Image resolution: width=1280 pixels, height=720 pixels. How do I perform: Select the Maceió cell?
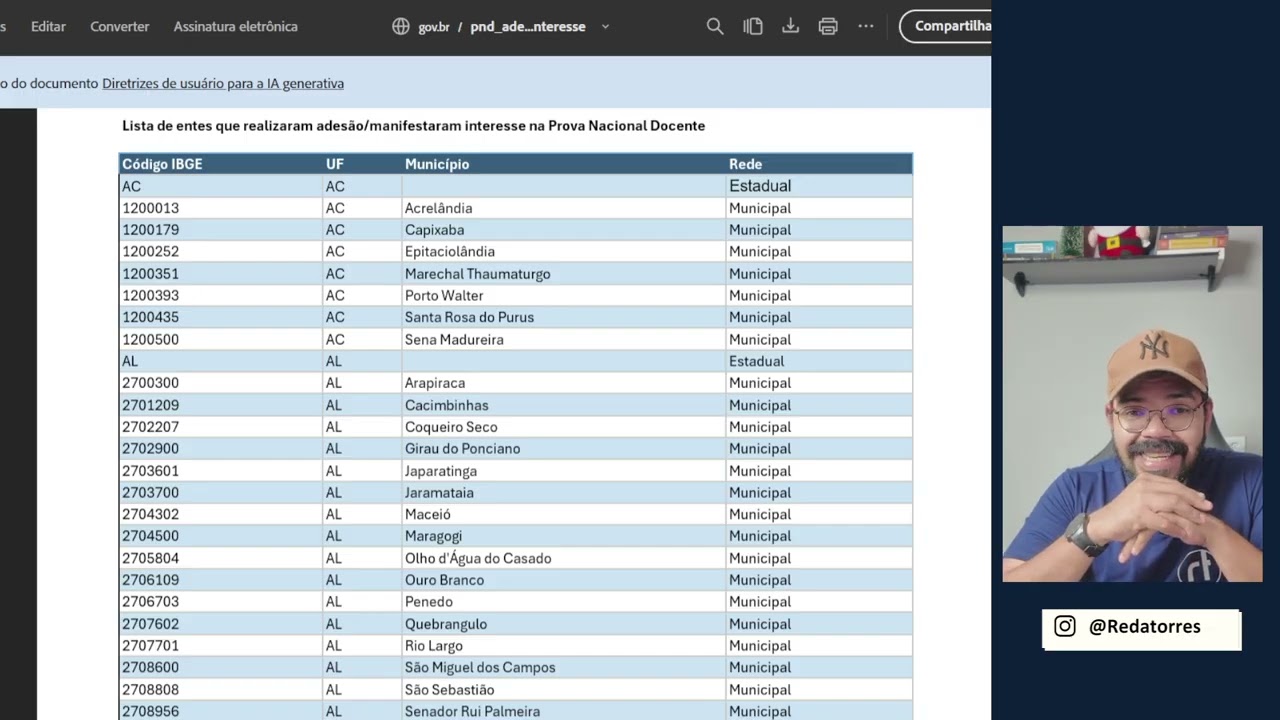(x=563, y=514)
